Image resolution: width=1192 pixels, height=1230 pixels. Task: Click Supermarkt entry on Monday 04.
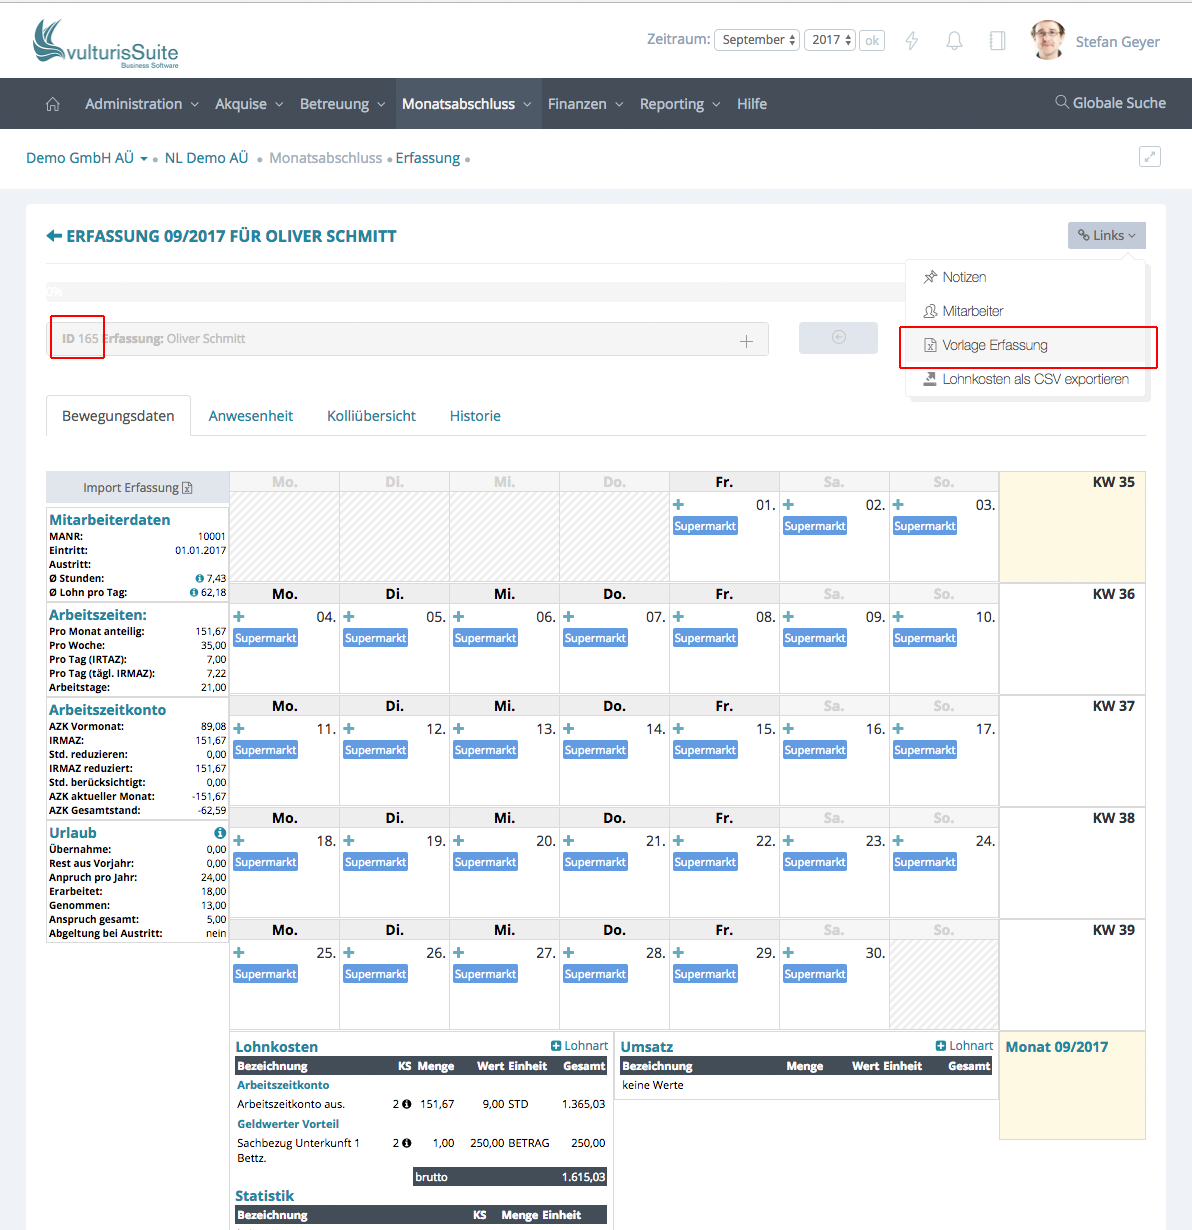pyautogui.click(x=265, y=638)
